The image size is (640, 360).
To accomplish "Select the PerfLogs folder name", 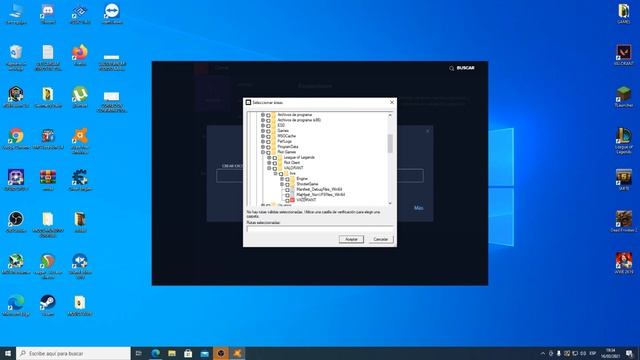I will [x=284, y=141].
